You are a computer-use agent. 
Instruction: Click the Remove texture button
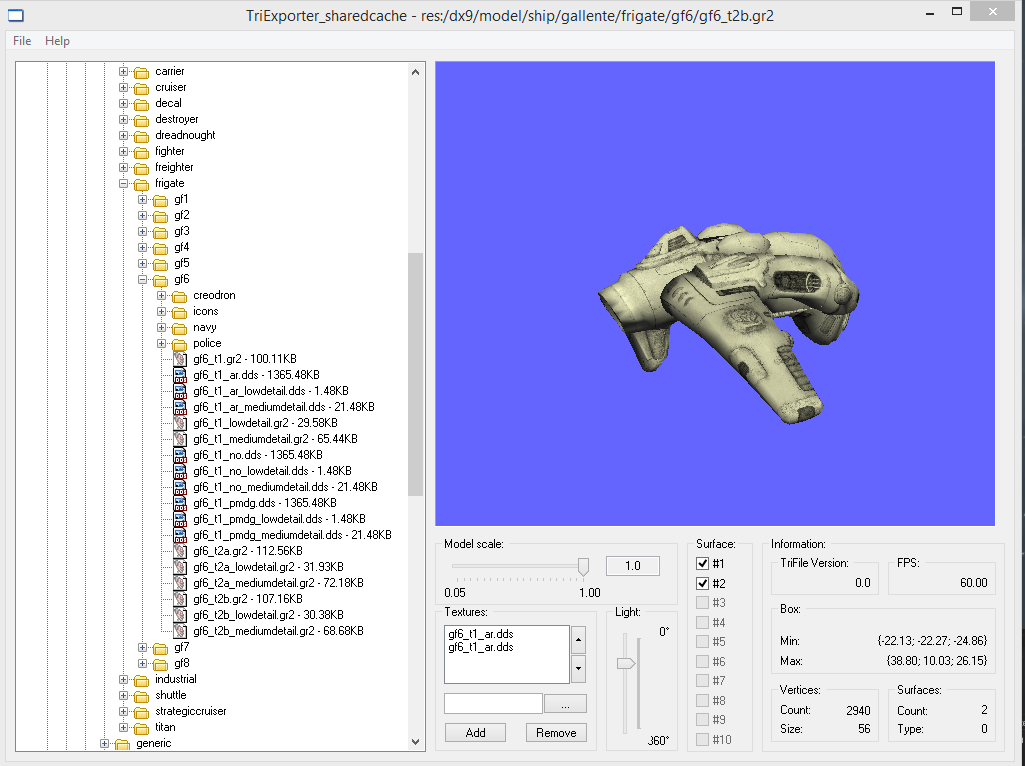click(556, 733)
